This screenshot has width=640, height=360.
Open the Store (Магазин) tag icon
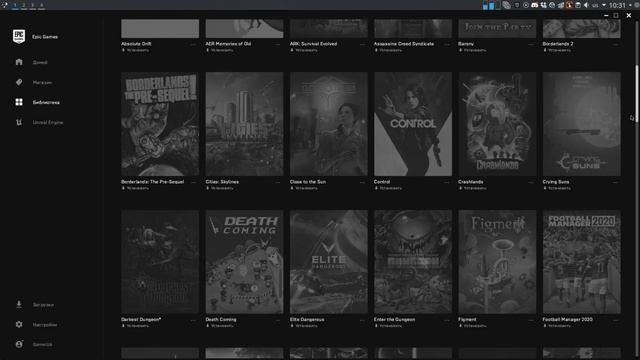pos(19,82)
